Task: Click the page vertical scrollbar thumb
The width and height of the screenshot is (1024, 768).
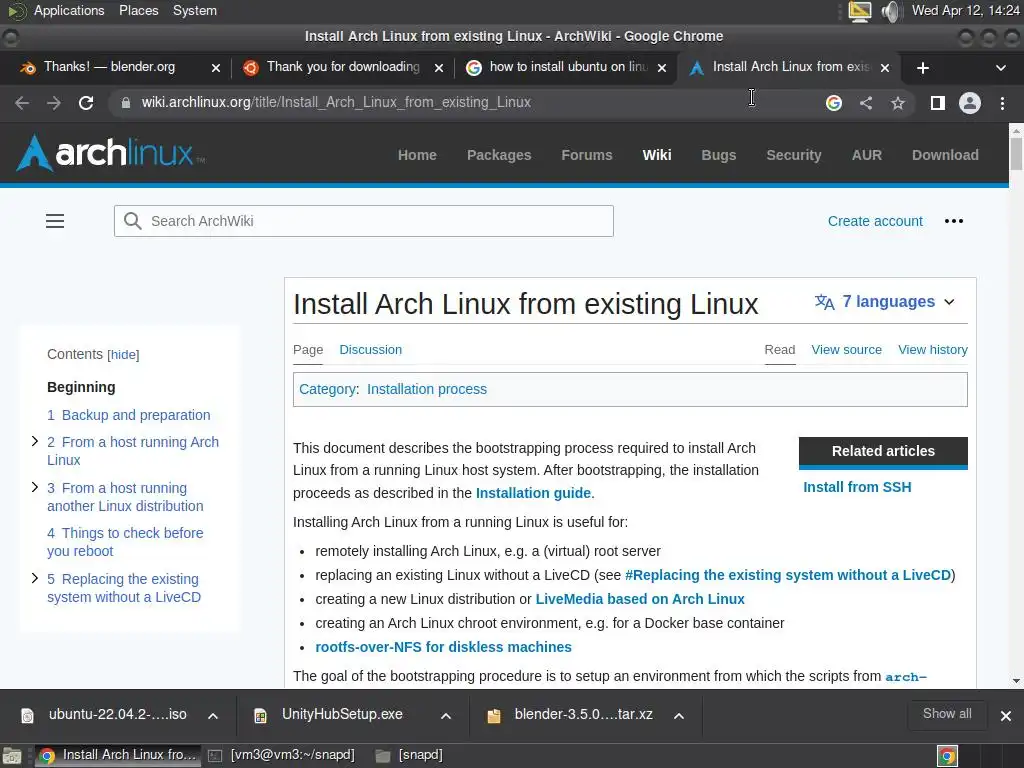Action: click(x=1016, y=154)
